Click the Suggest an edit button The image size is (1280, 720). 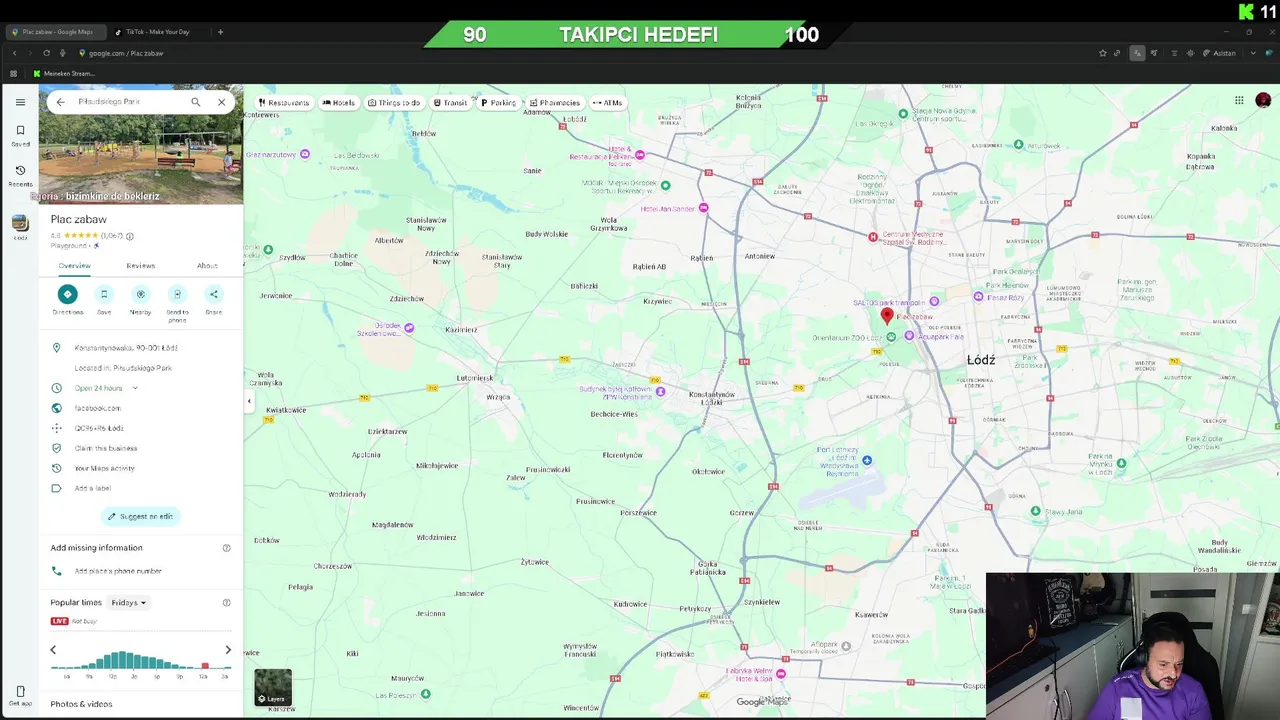click(x=141, y=516)
